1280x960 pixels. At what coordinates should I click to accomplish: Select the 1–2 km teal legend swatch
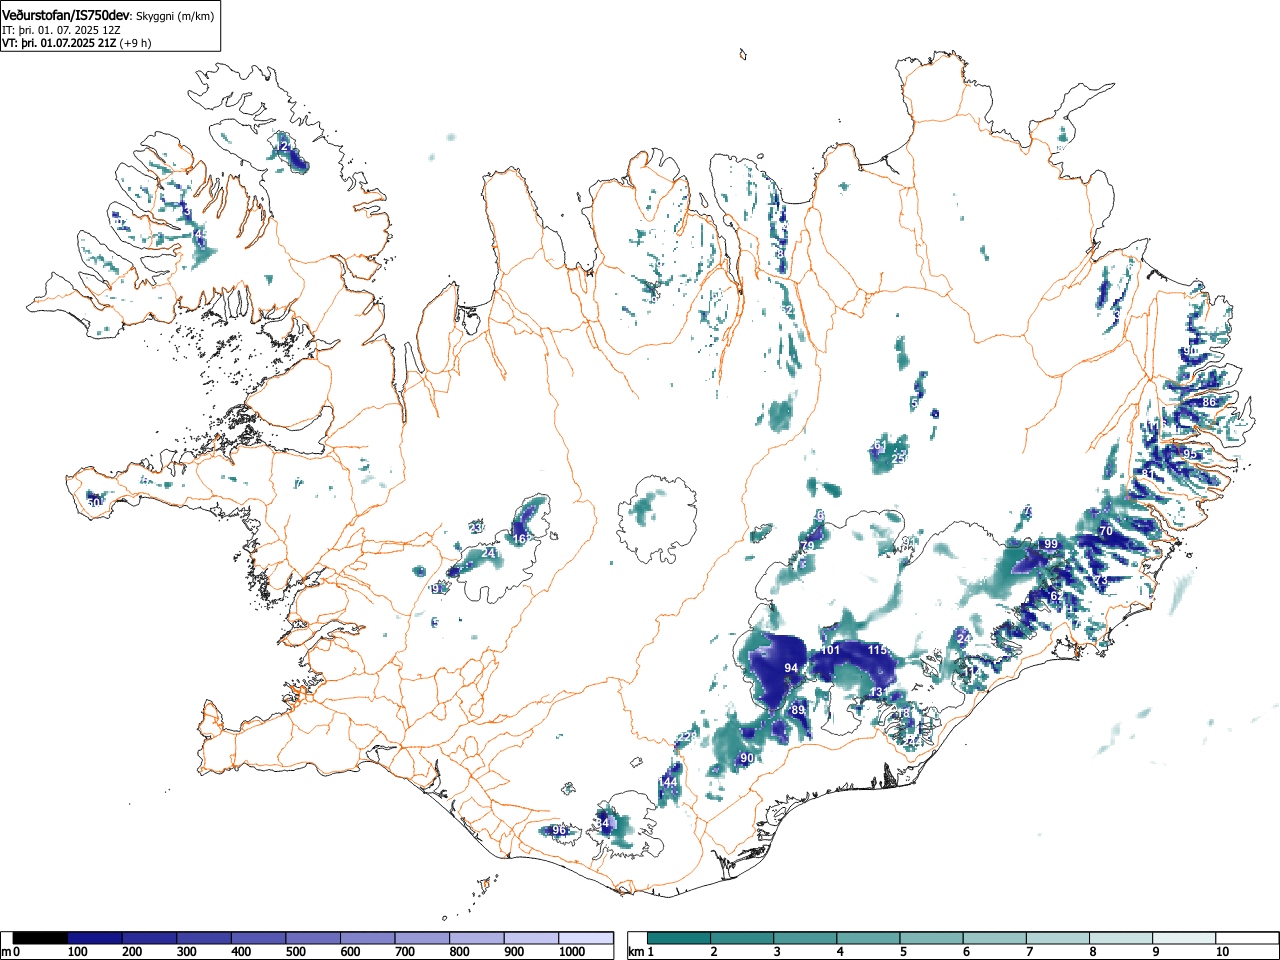(x=680, y=938)
